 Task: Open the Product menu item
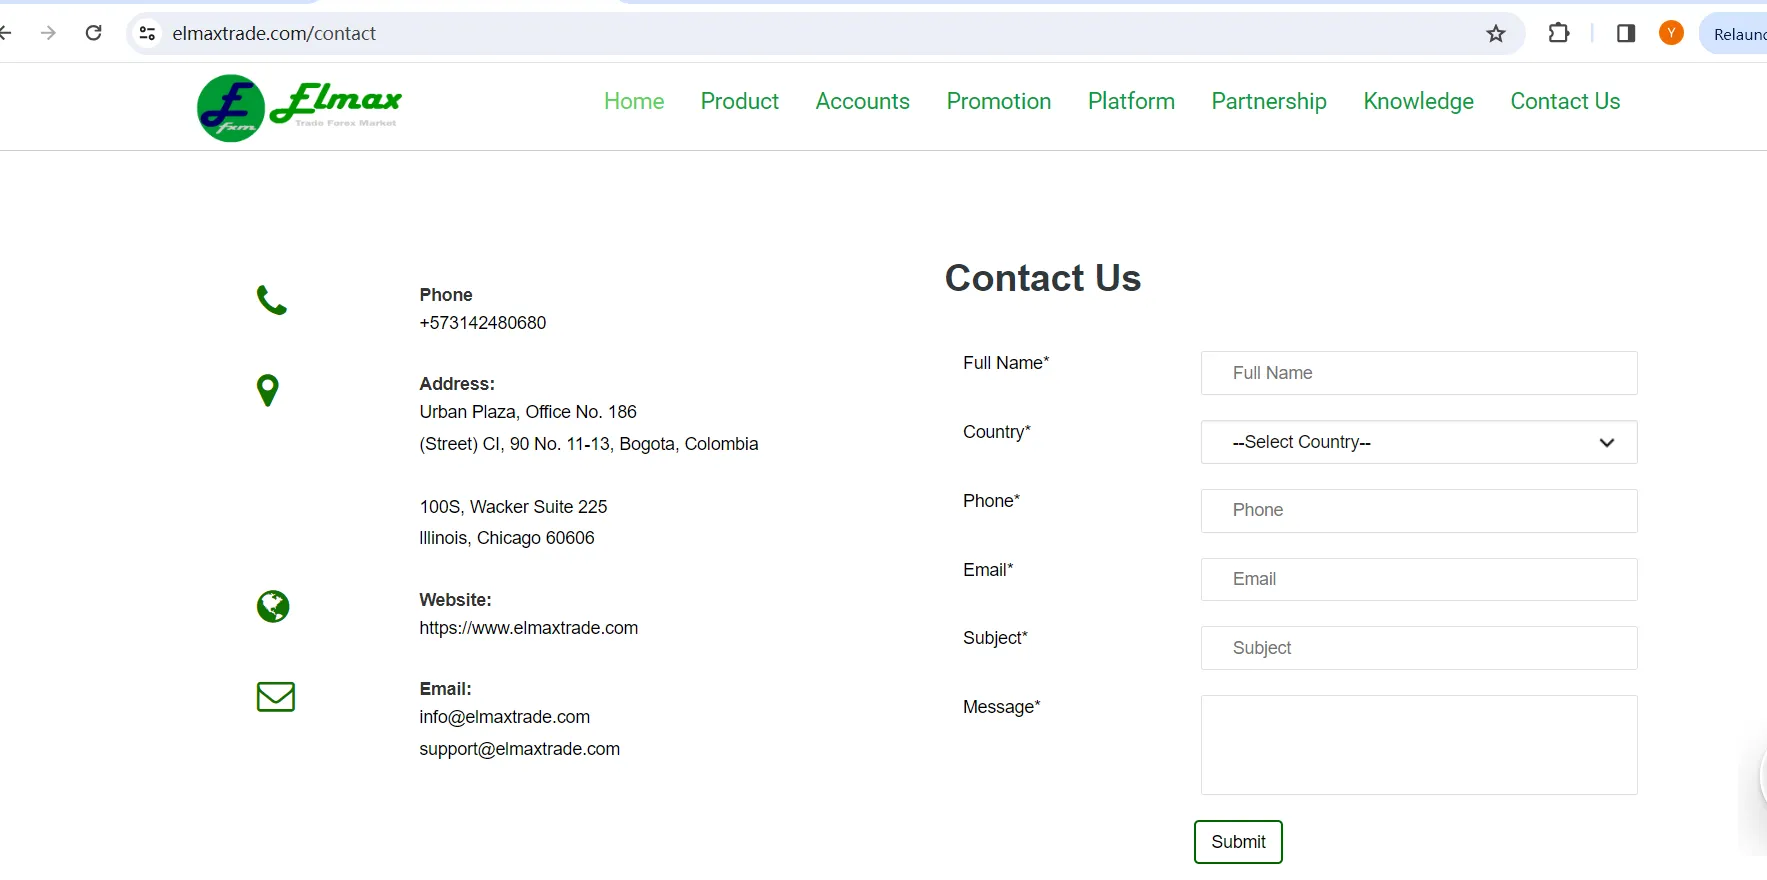740,101
